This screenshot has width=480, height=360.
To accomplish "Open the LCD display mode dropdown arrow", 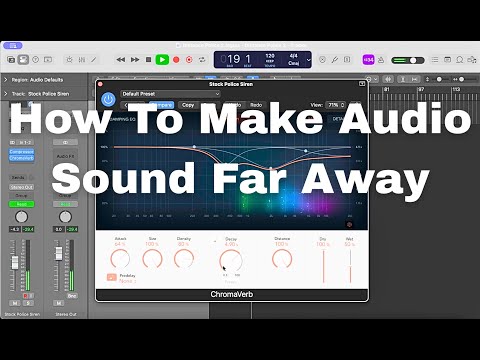I will pos(308,60).
